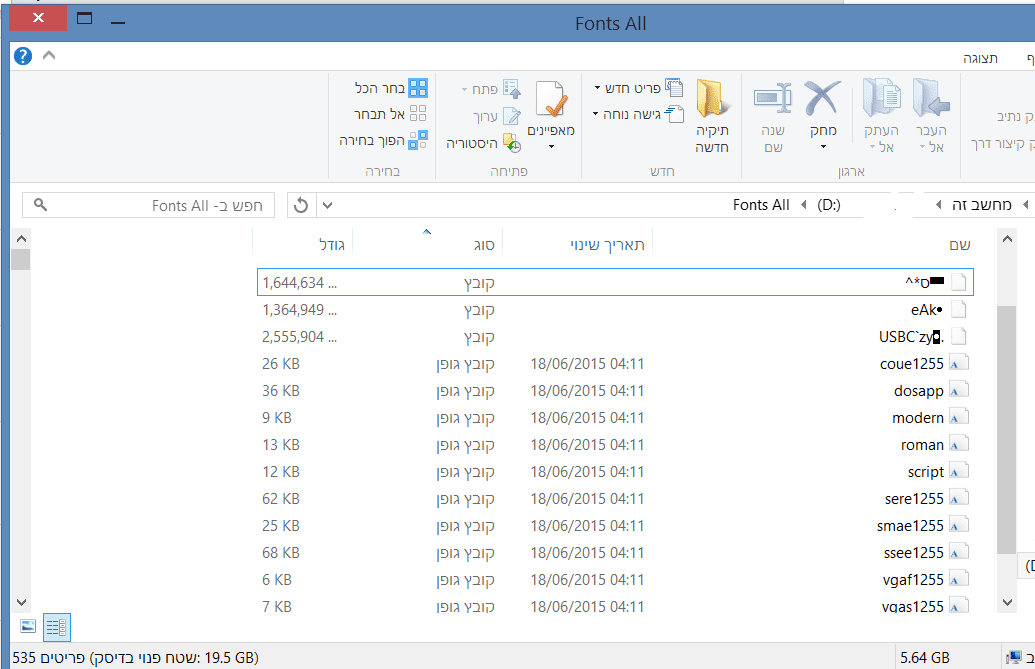Switch to the View (תצוגה) tab
The height and width of the screenshot is (669, 1035).
coord(980,58)
